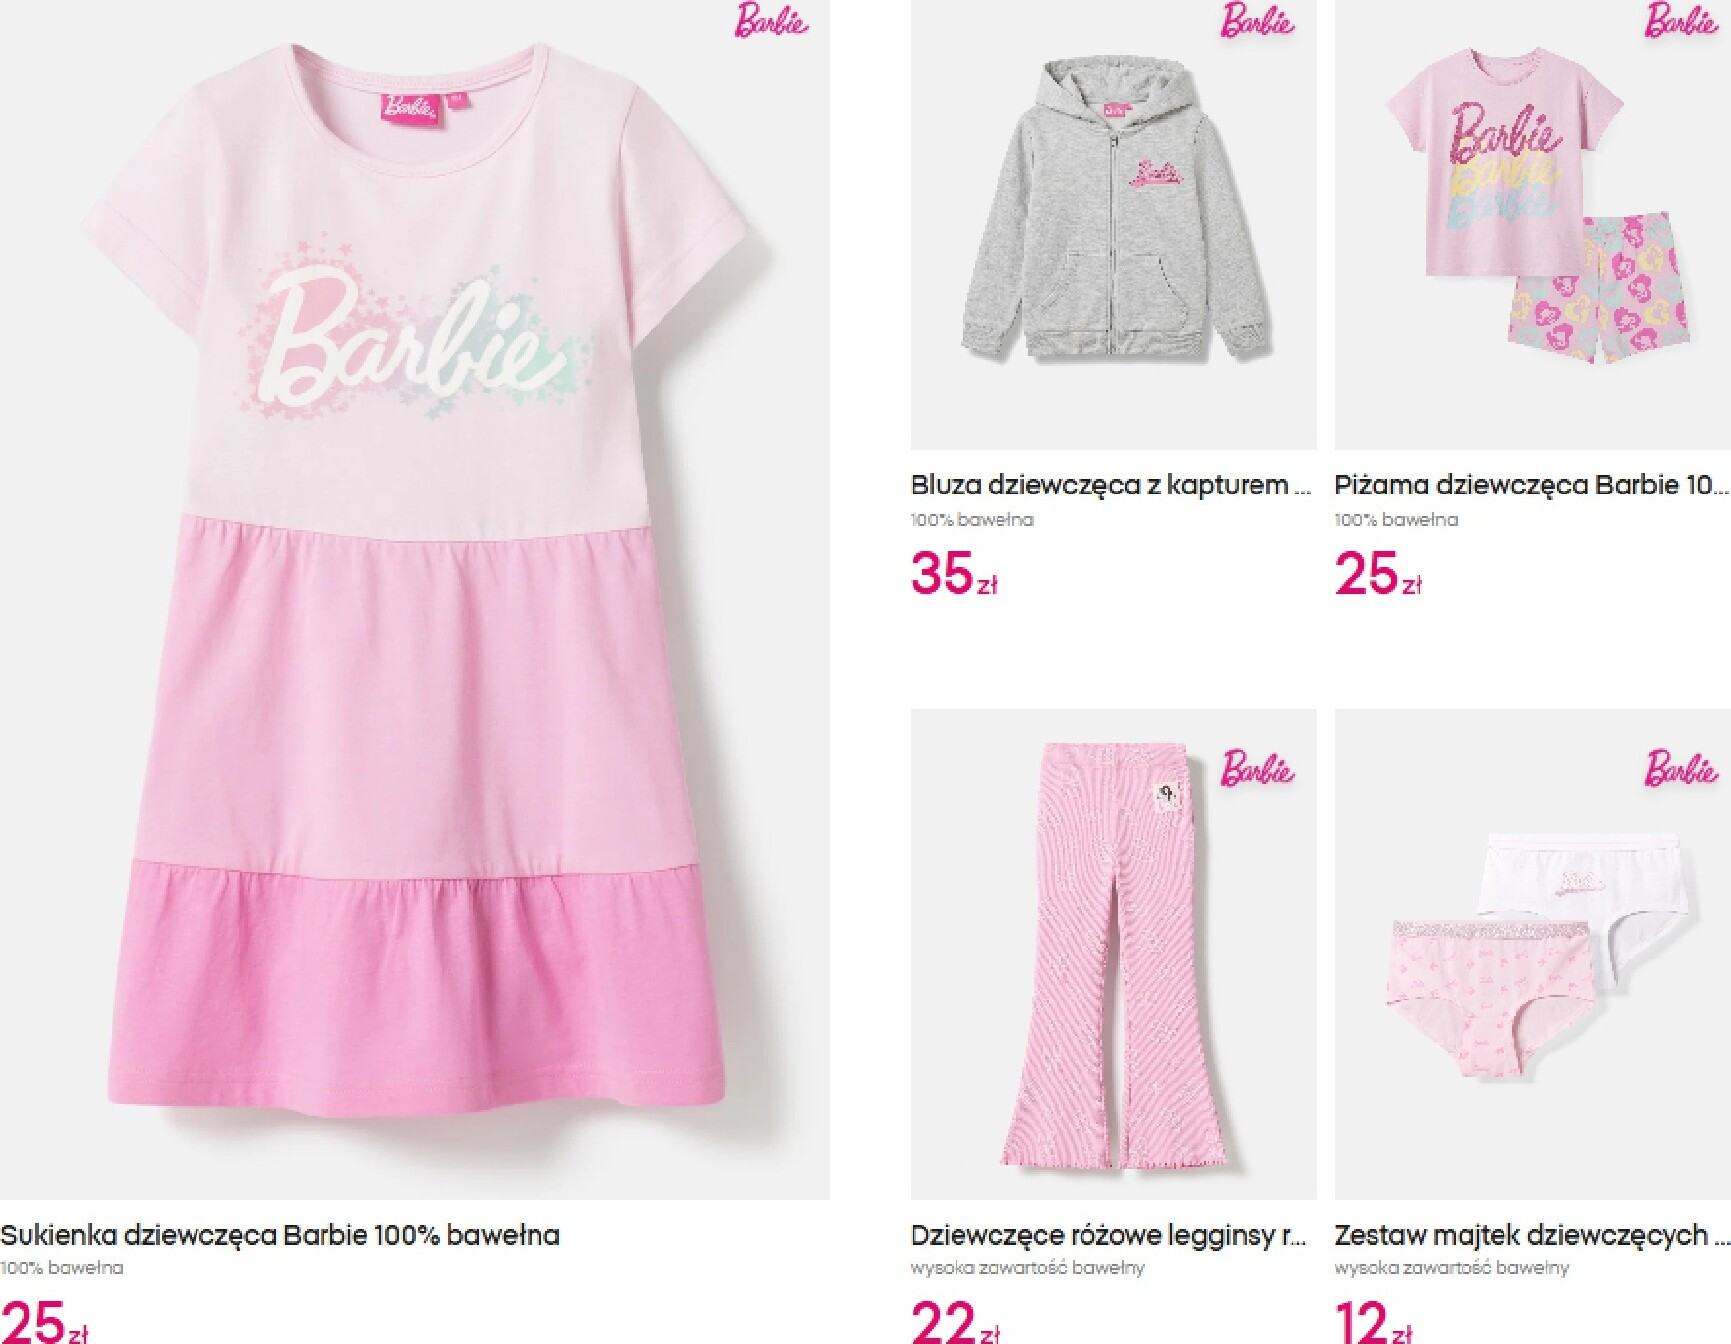Image resolution: width=1731 pixels, height=1344 pixels.
Task: Click the 35 zł hoodie price
Action: pyautogui.click(x=954, y=574)
